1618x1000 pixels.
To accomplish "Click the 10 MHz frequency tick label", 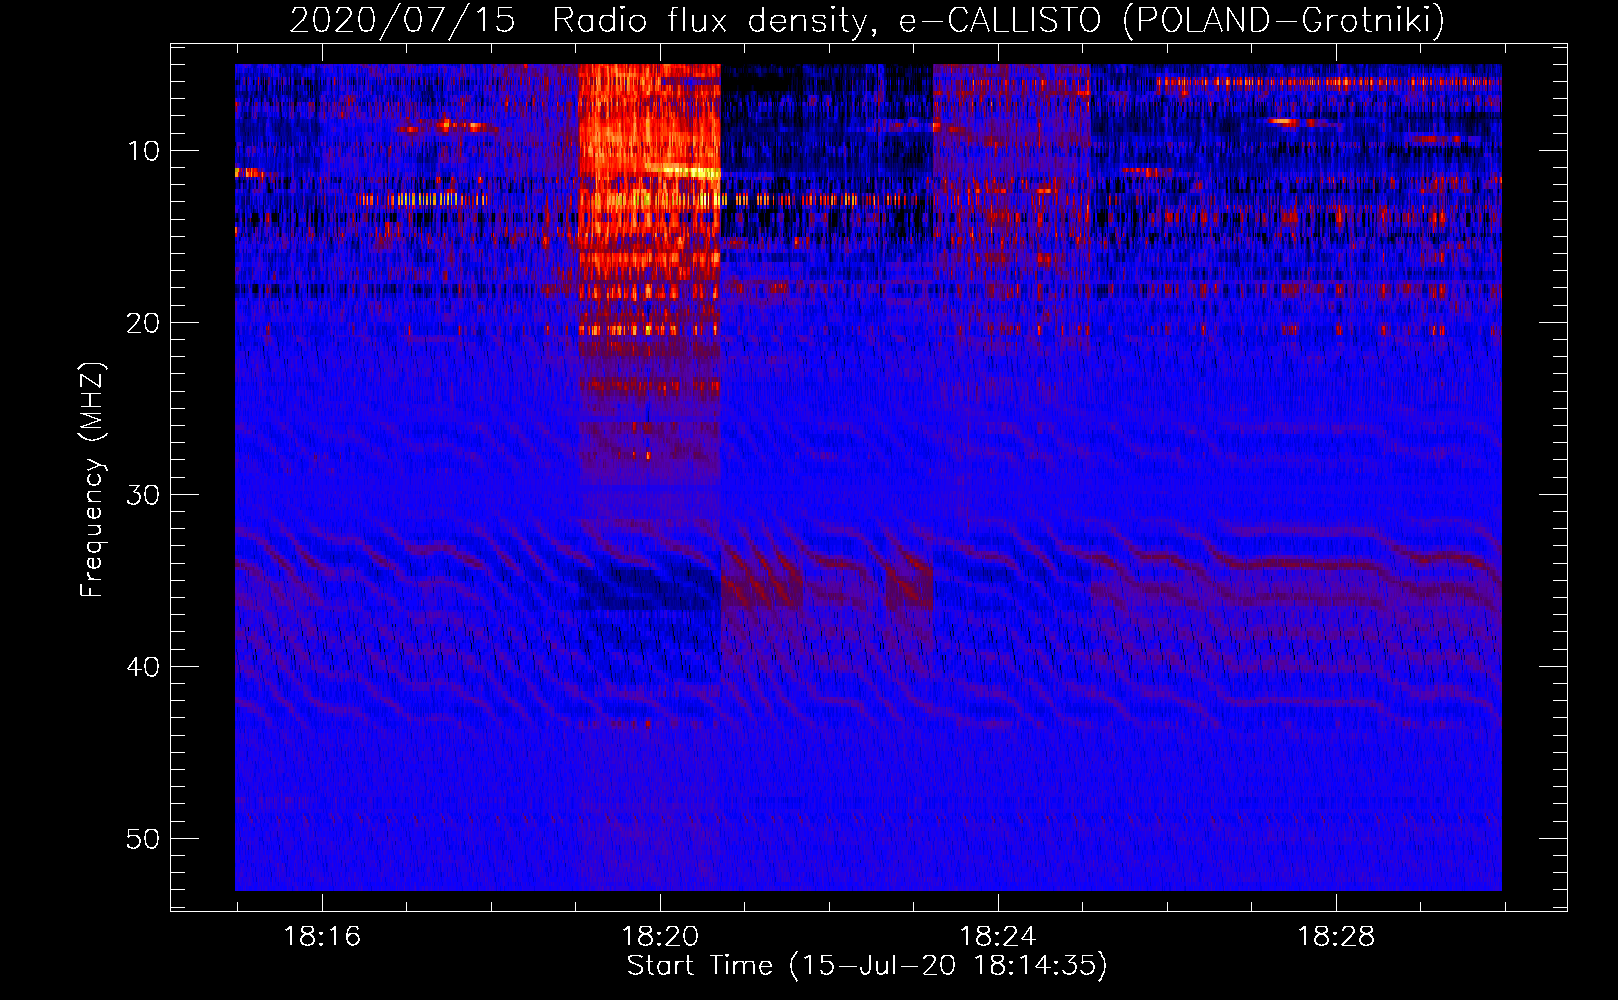I will (x=143, y=151).
